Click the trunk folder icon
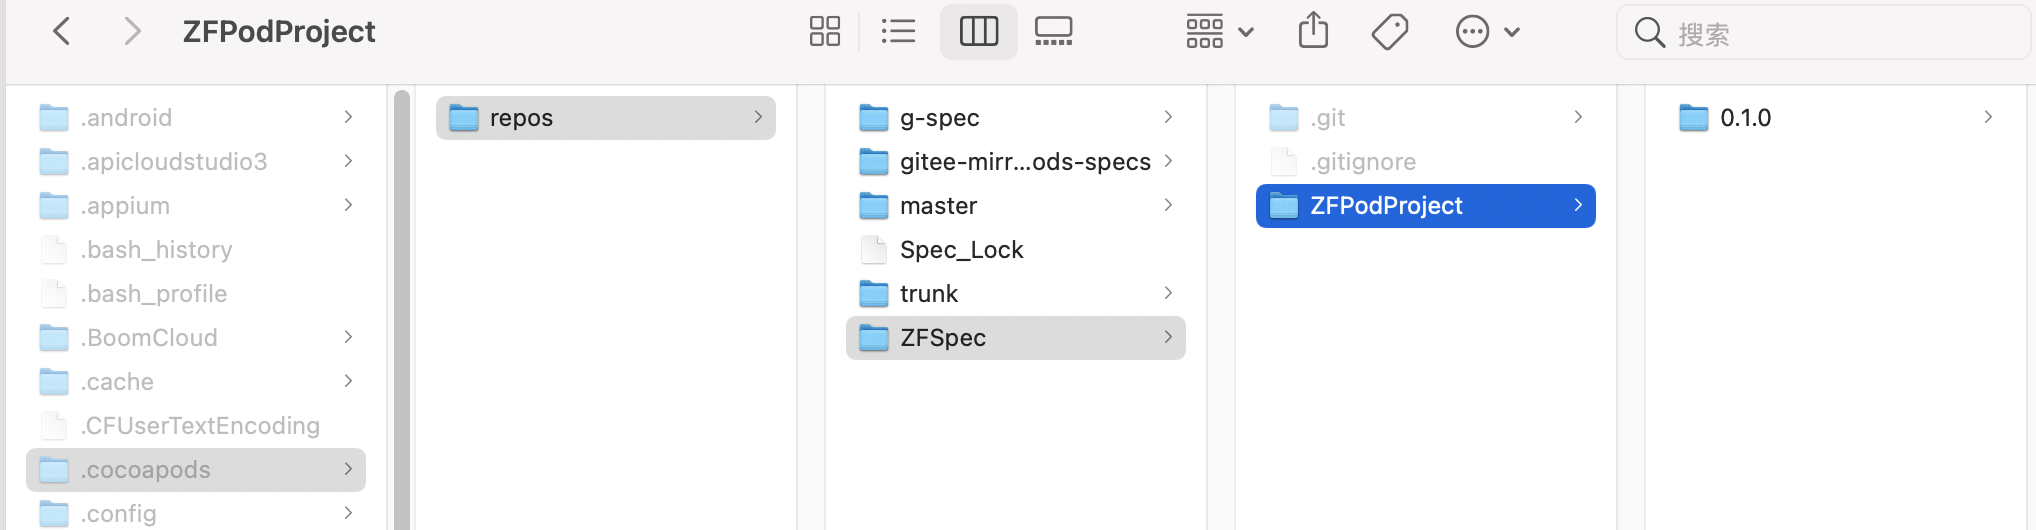 (x=874, y=294)
